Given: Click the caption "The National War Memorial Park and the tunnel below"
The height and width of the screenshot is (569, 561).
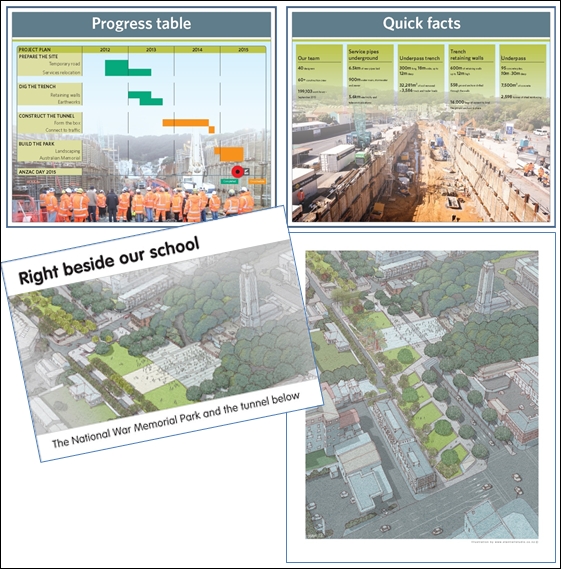Looking at the screenshot, I should pos(176,420).
